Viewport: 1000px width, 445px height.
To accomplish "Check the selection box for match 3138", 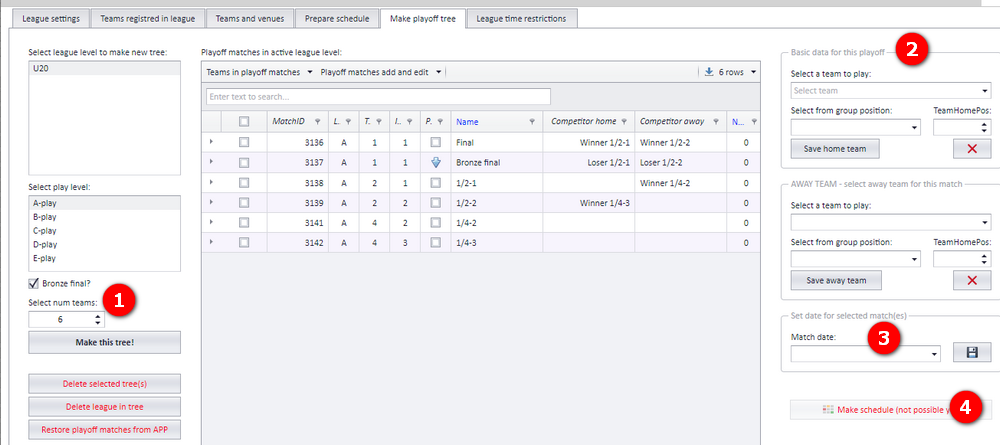I will pyautogui.click(x=244, y=183).
